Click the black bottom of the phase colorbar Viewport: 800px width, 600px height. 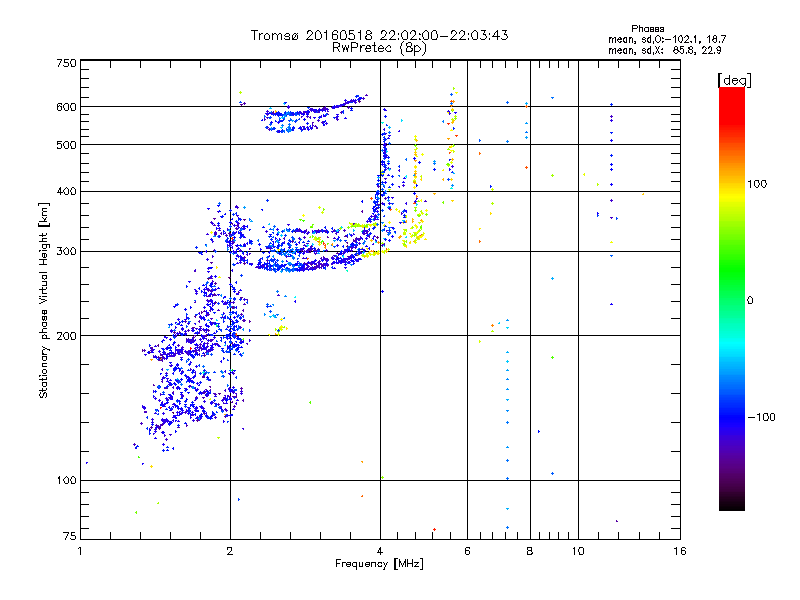tap(732, 505)
